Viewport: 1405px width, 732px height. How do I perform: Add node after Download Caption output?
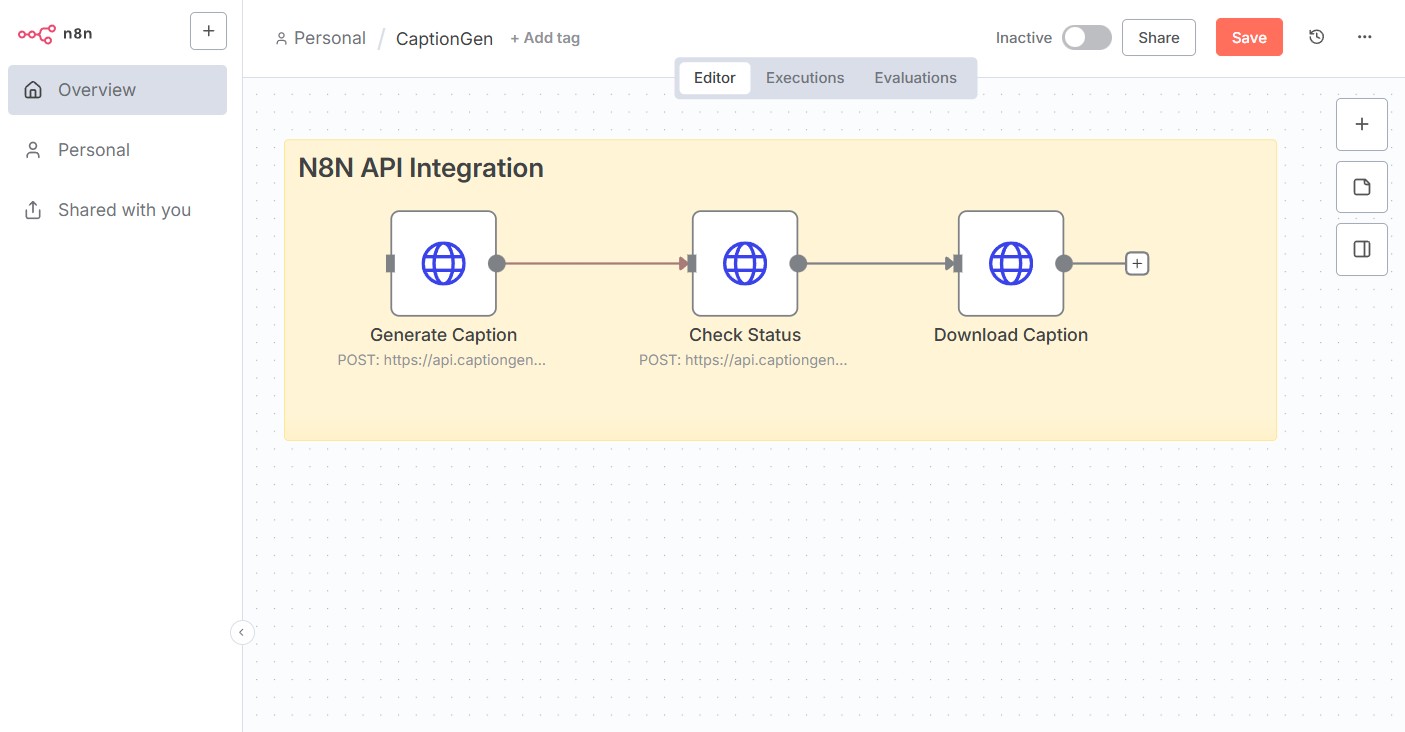[1137, 264]
